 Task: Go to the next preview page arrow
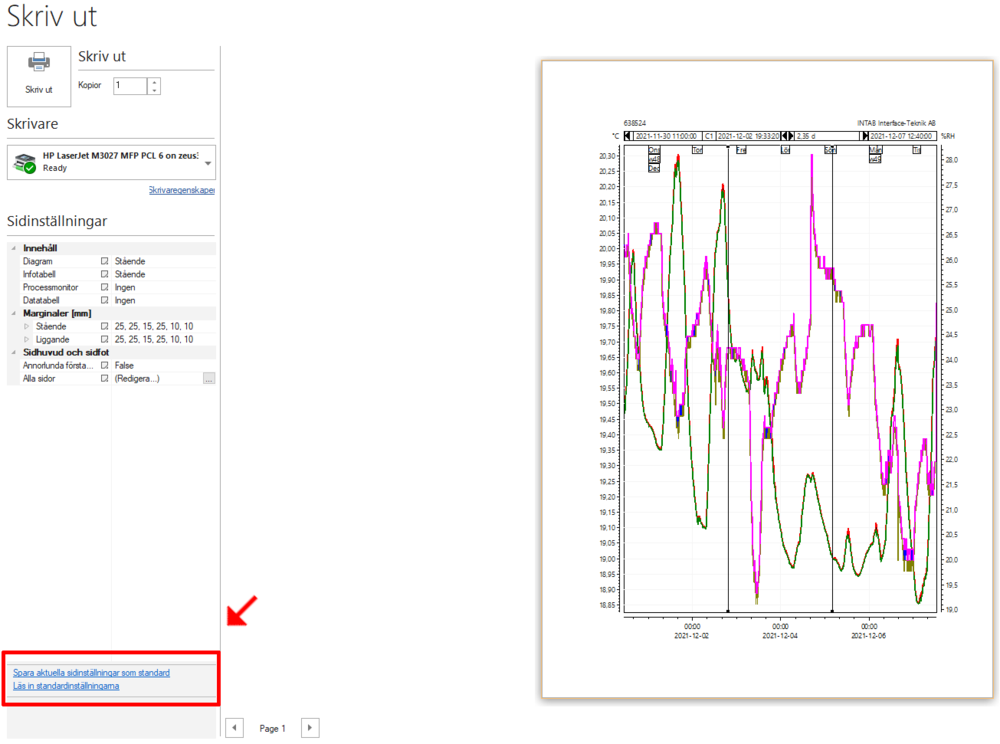[310, 727]
